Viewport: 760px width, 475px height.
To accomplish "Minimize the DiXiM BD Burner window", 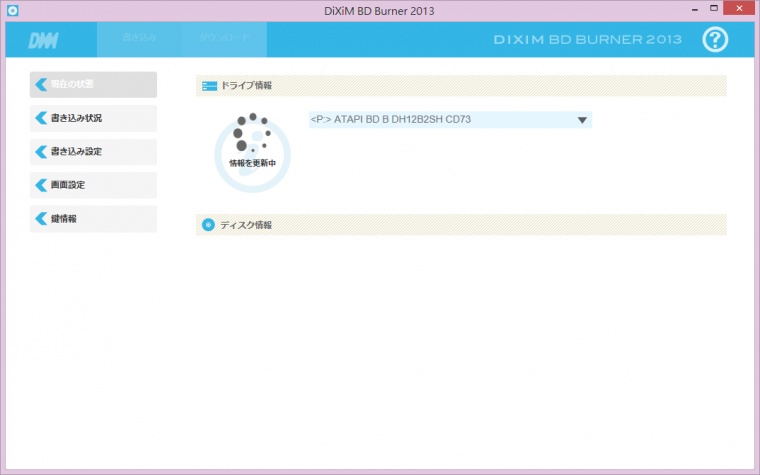I will coord(695,9).
